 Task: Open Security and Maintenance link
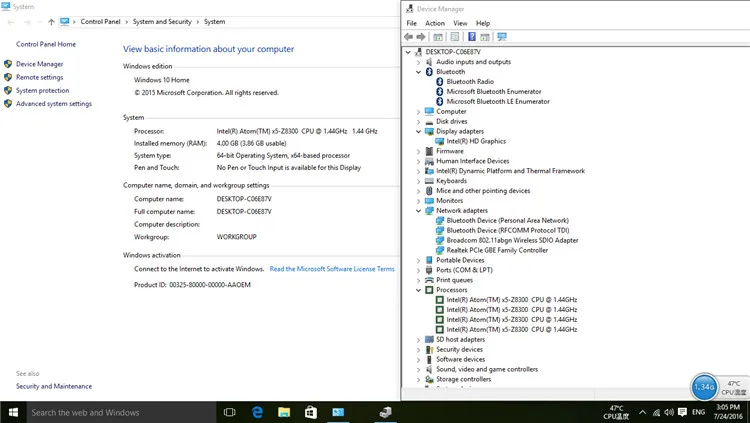tap(54, 386)
